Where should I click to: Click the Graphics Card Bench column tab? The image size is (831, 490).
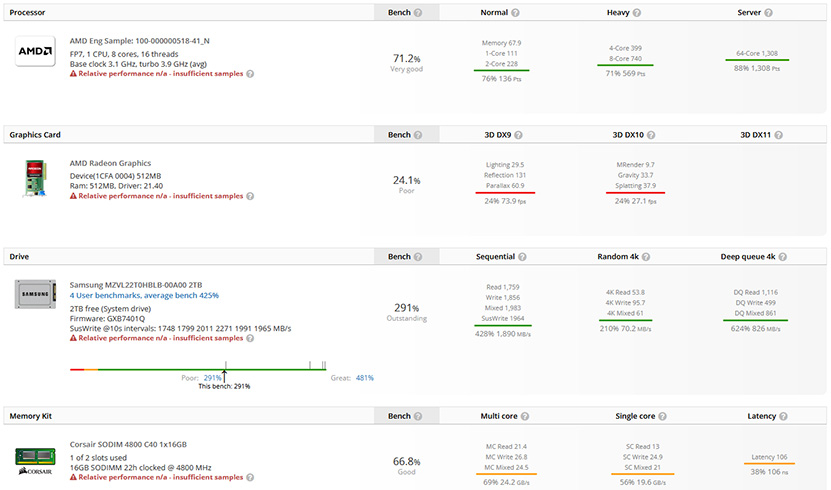(406, 135)
